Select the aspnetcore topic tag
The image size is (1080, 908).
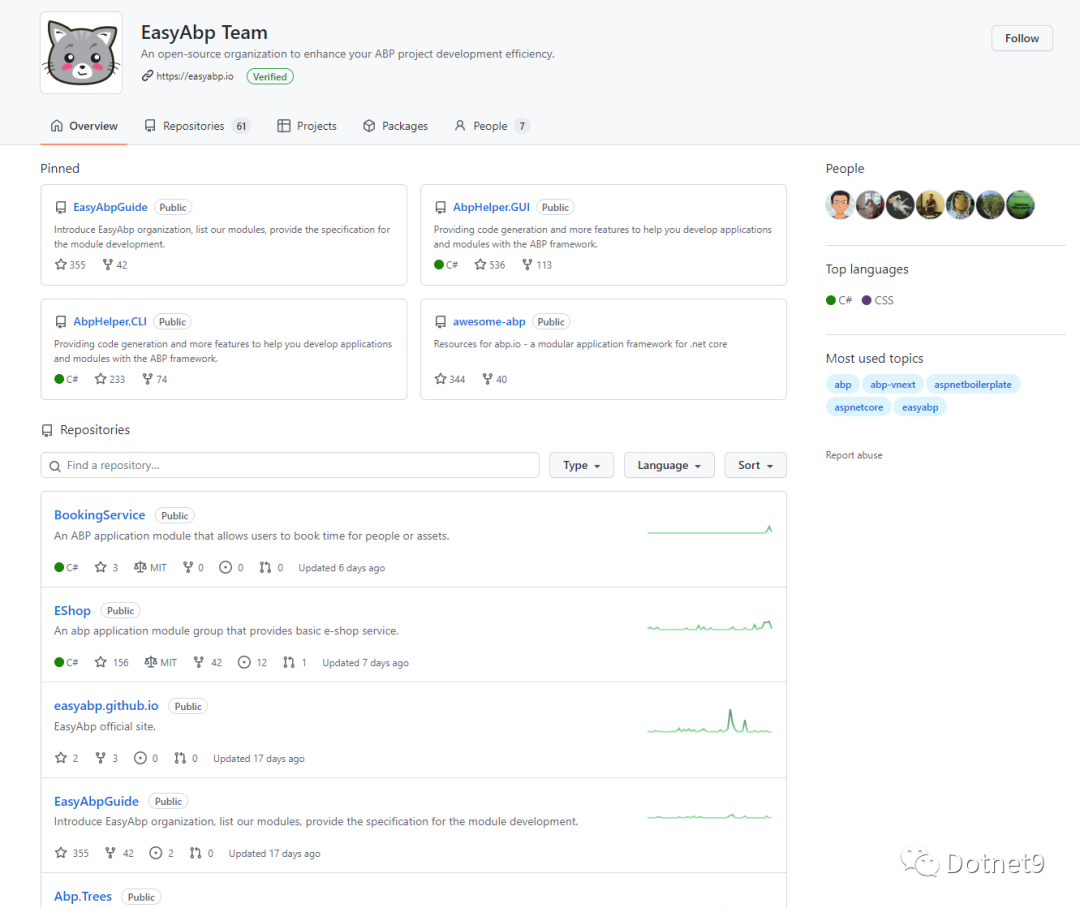tap(858, 407)
